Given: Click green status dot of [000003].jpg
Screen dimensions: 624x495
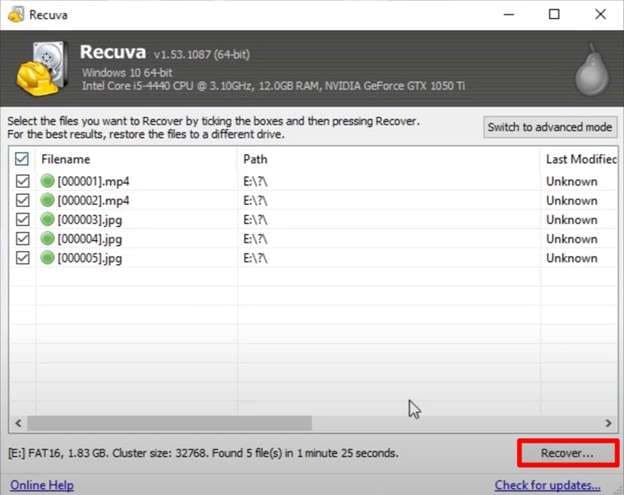Looking at the screenshot, I should coord(47,219).
